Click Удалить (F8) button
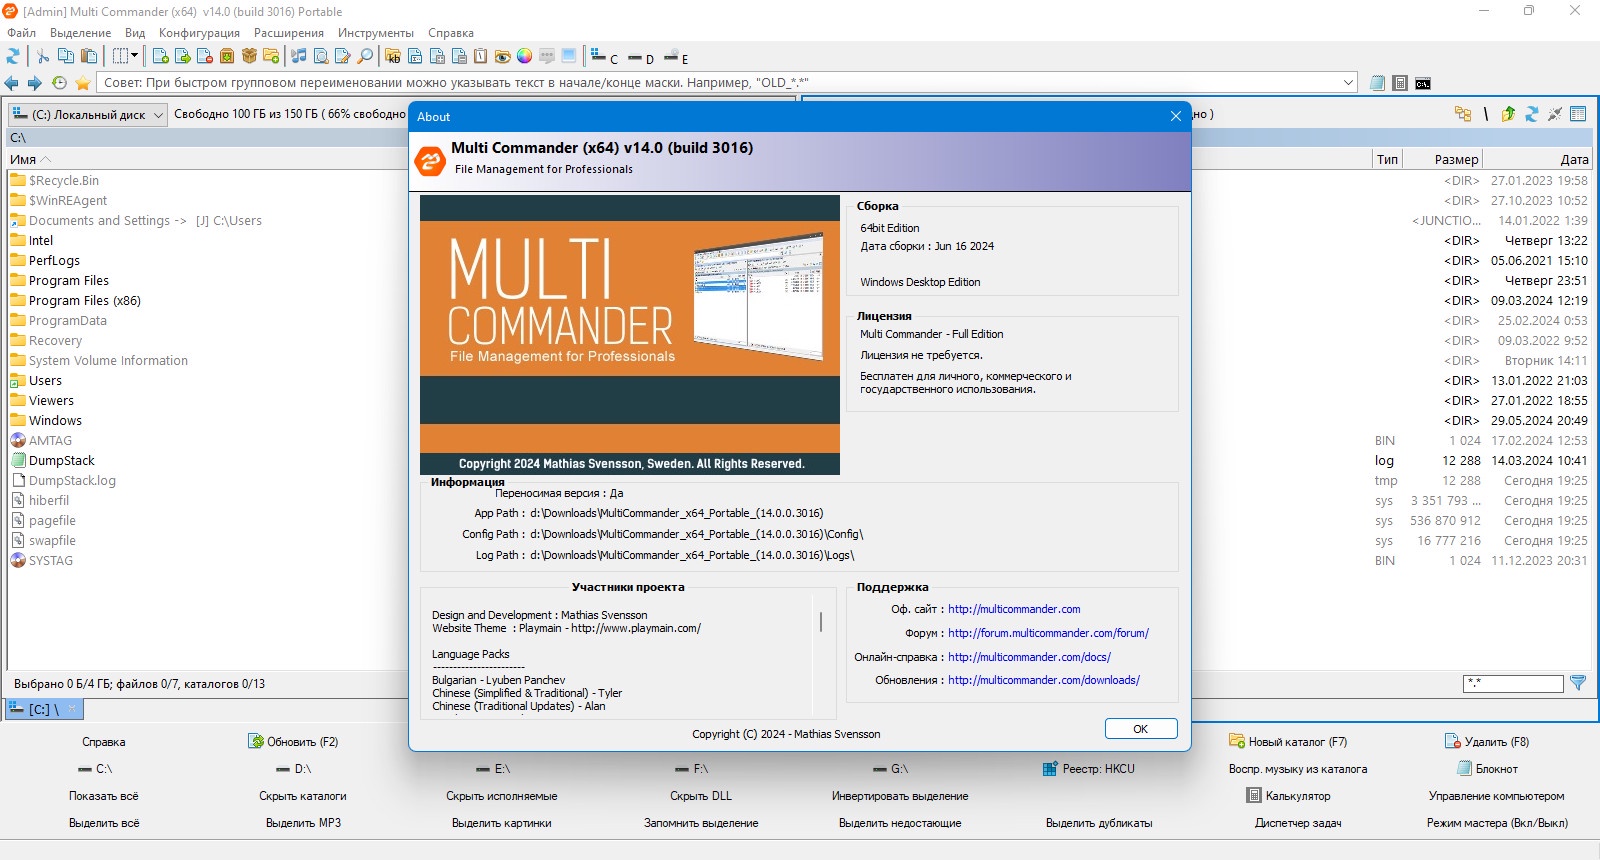The width and height of the screenshot is (1600, 860). (x=1487, y=742)
